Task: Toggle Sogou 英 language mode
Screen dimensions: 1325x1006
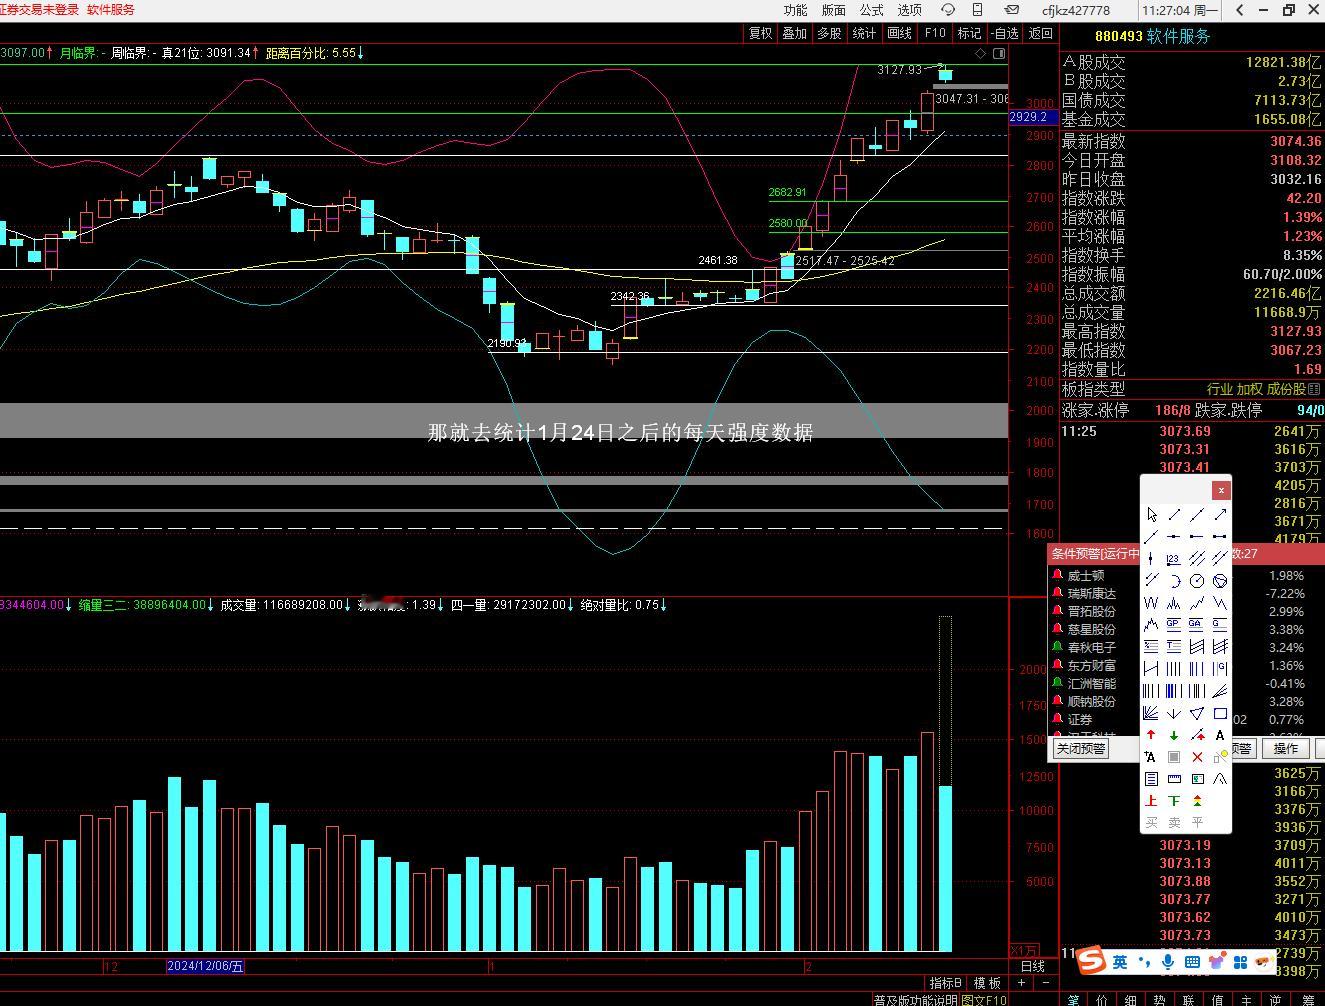Action: (1120, 961)
